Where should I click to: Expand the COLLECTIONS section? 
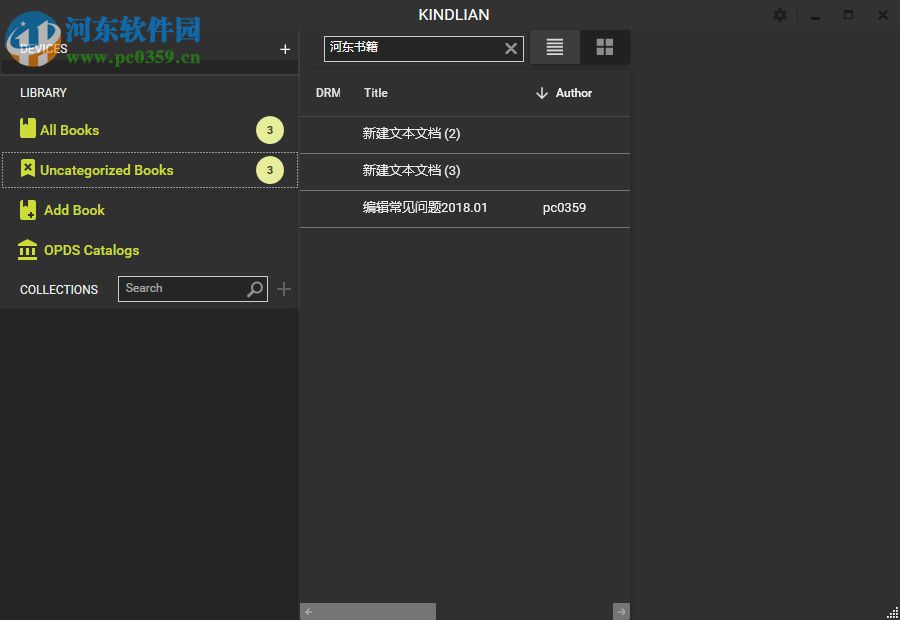click(x=58, y=289)
